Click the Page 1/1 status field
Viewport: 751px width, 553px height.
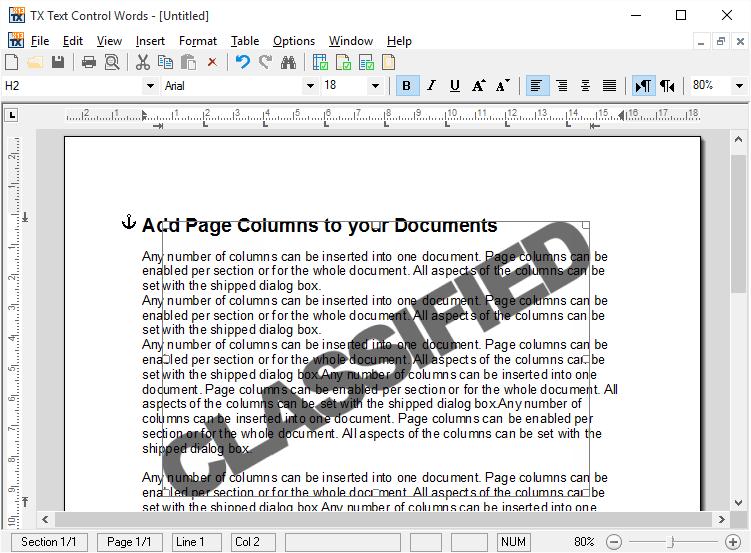click(x=130, y=542)
